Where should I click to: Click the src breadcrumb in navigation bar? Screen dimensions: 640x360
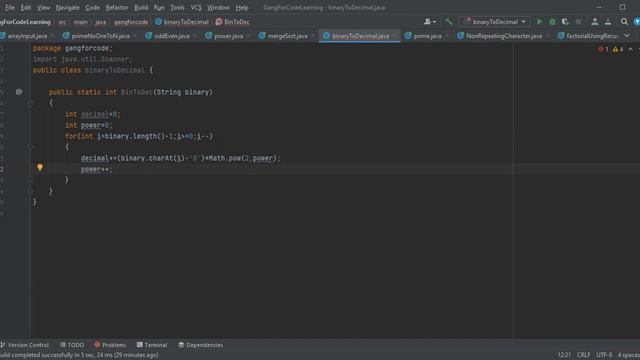62,22
